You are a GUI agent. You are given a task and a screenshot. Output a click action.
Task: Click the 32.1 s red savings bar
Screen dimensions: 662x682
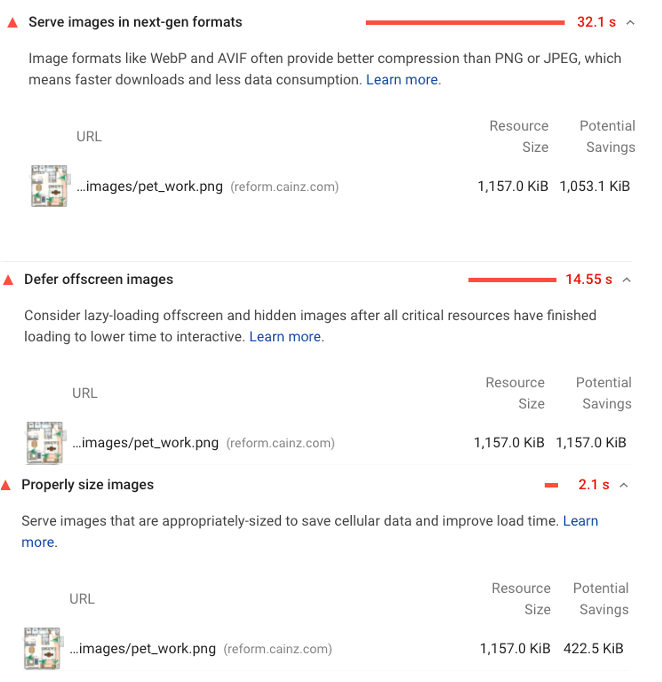pos(465,23)
